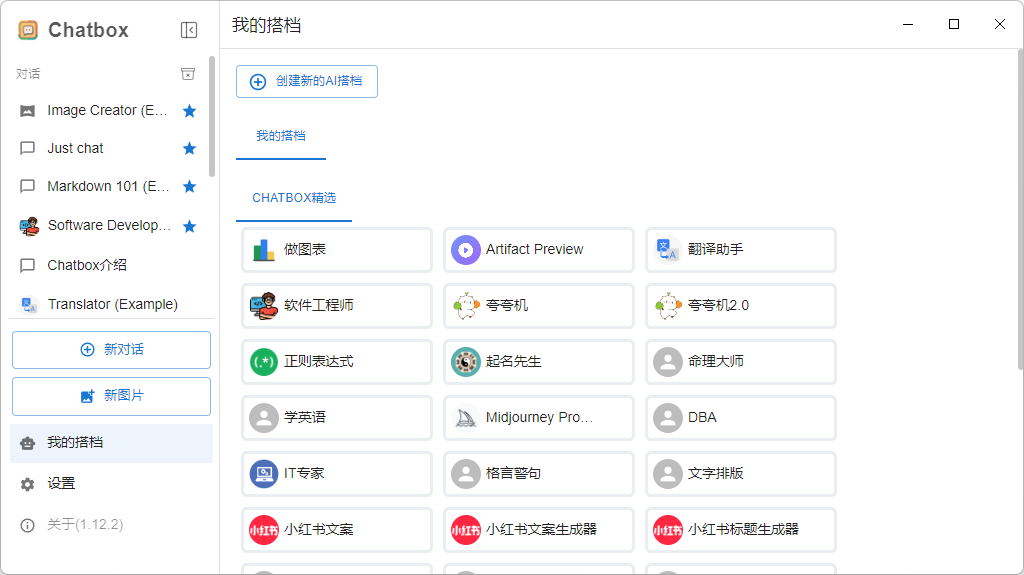Click the robot icon beside 我的搭档
1024x575 pixels.
coord(27,444)
